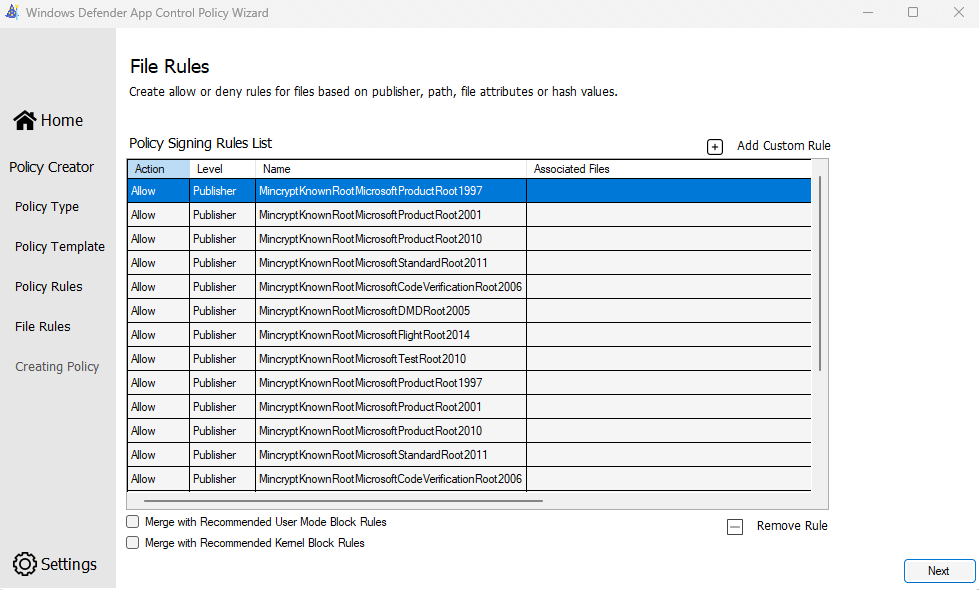
Task: Click the Add Custom Rule plus icon
Action: pyautogui.click(x=715, y=147)
